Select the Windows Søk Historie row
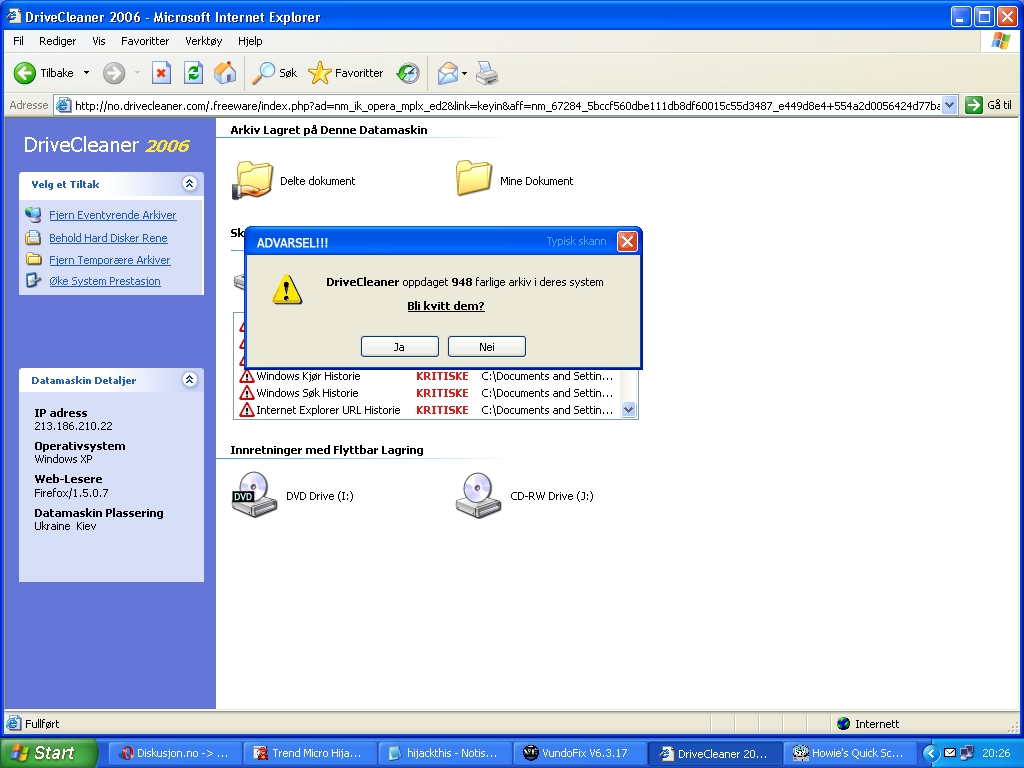 [x=426, y=393]
